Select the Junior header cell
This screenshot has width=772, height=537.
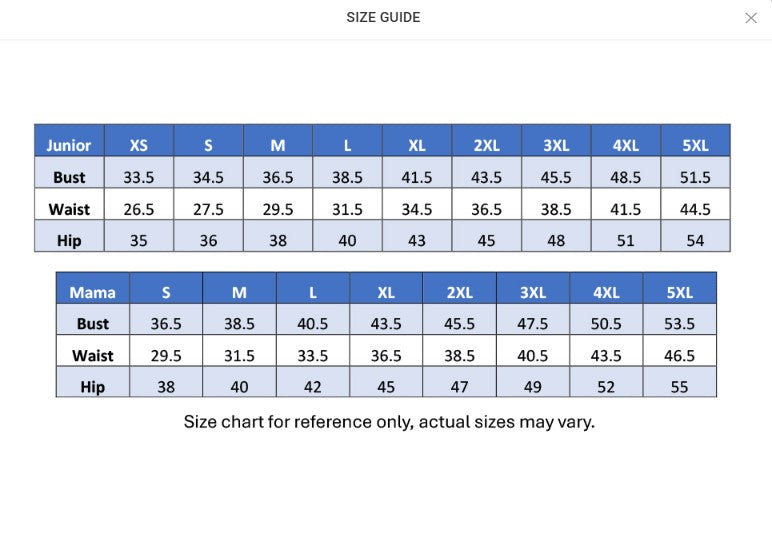69,145
